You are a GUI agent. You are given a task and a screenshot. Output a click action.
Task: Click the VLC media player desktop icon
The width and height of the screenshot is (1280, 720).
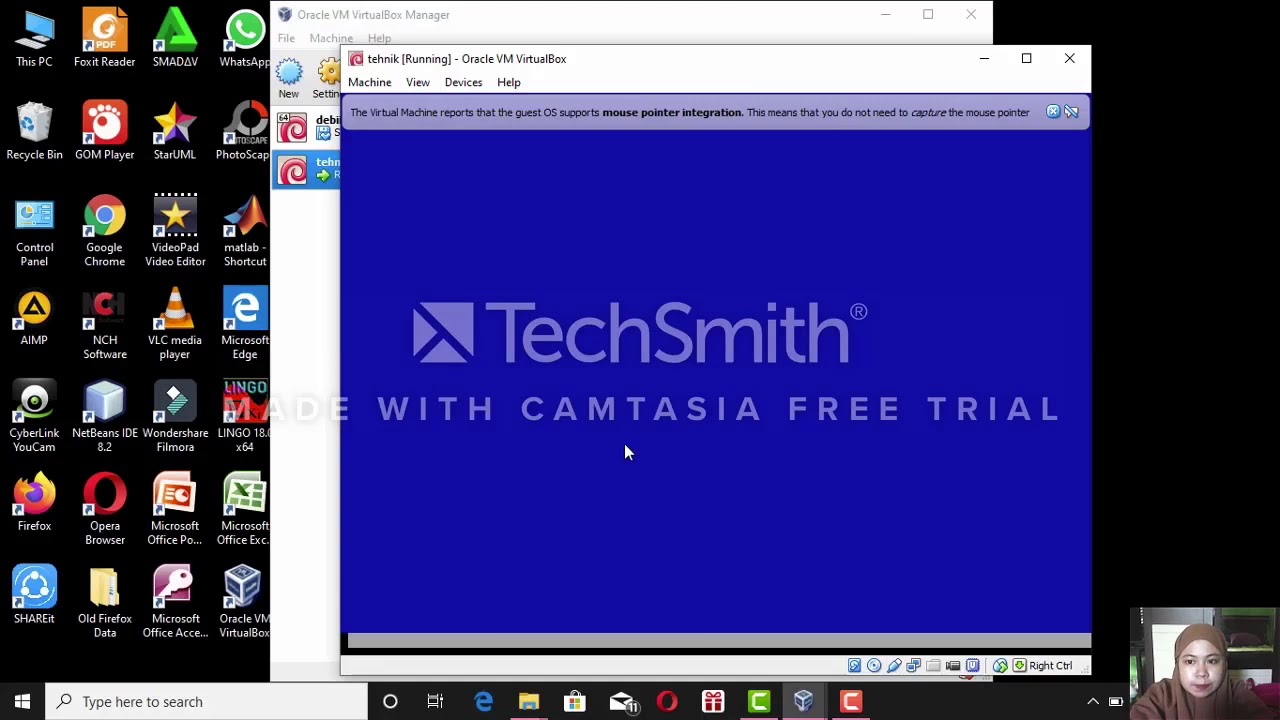point(175,324)
